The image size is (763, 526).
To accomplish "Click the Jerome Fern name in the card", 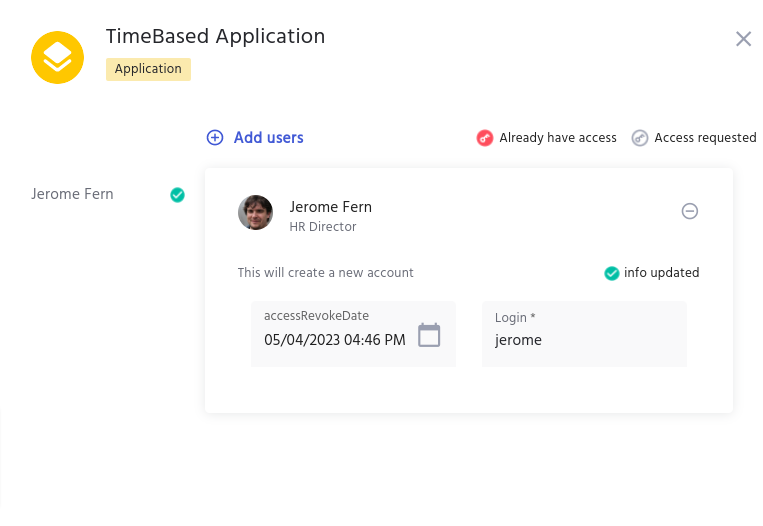I will (x=330, y=207).
